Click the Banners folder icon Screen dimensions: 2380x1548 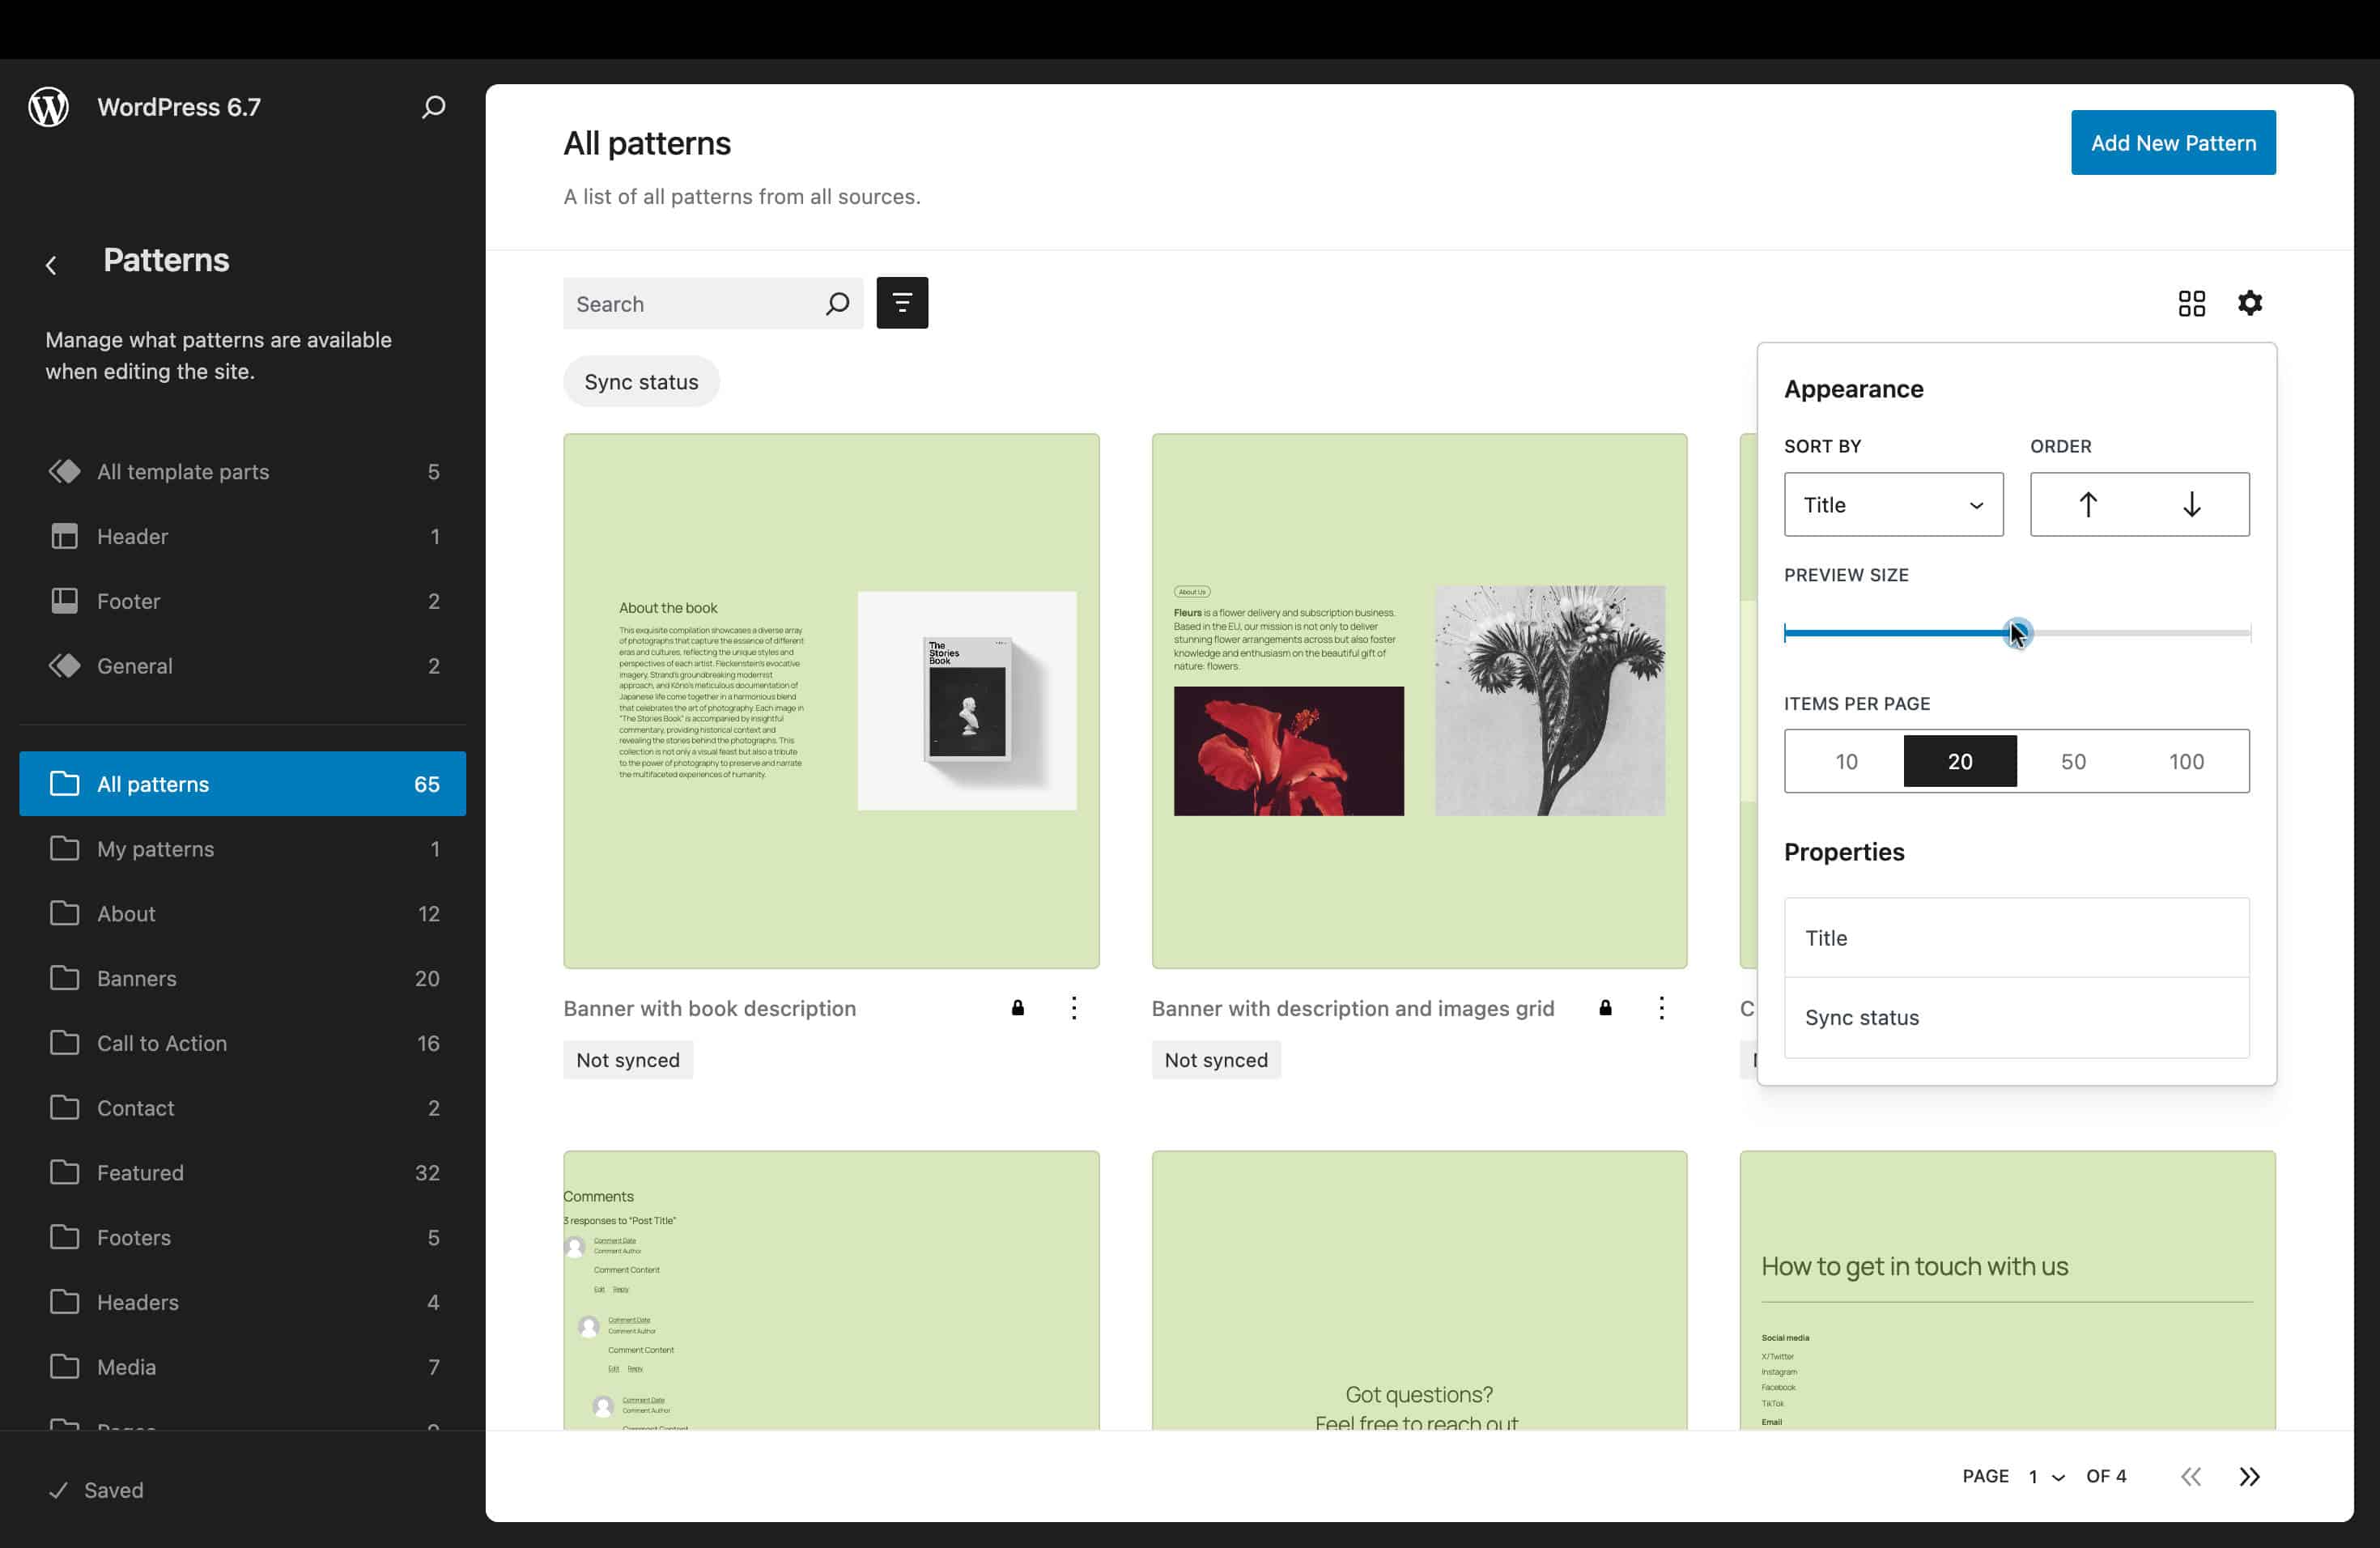(65, 978)
